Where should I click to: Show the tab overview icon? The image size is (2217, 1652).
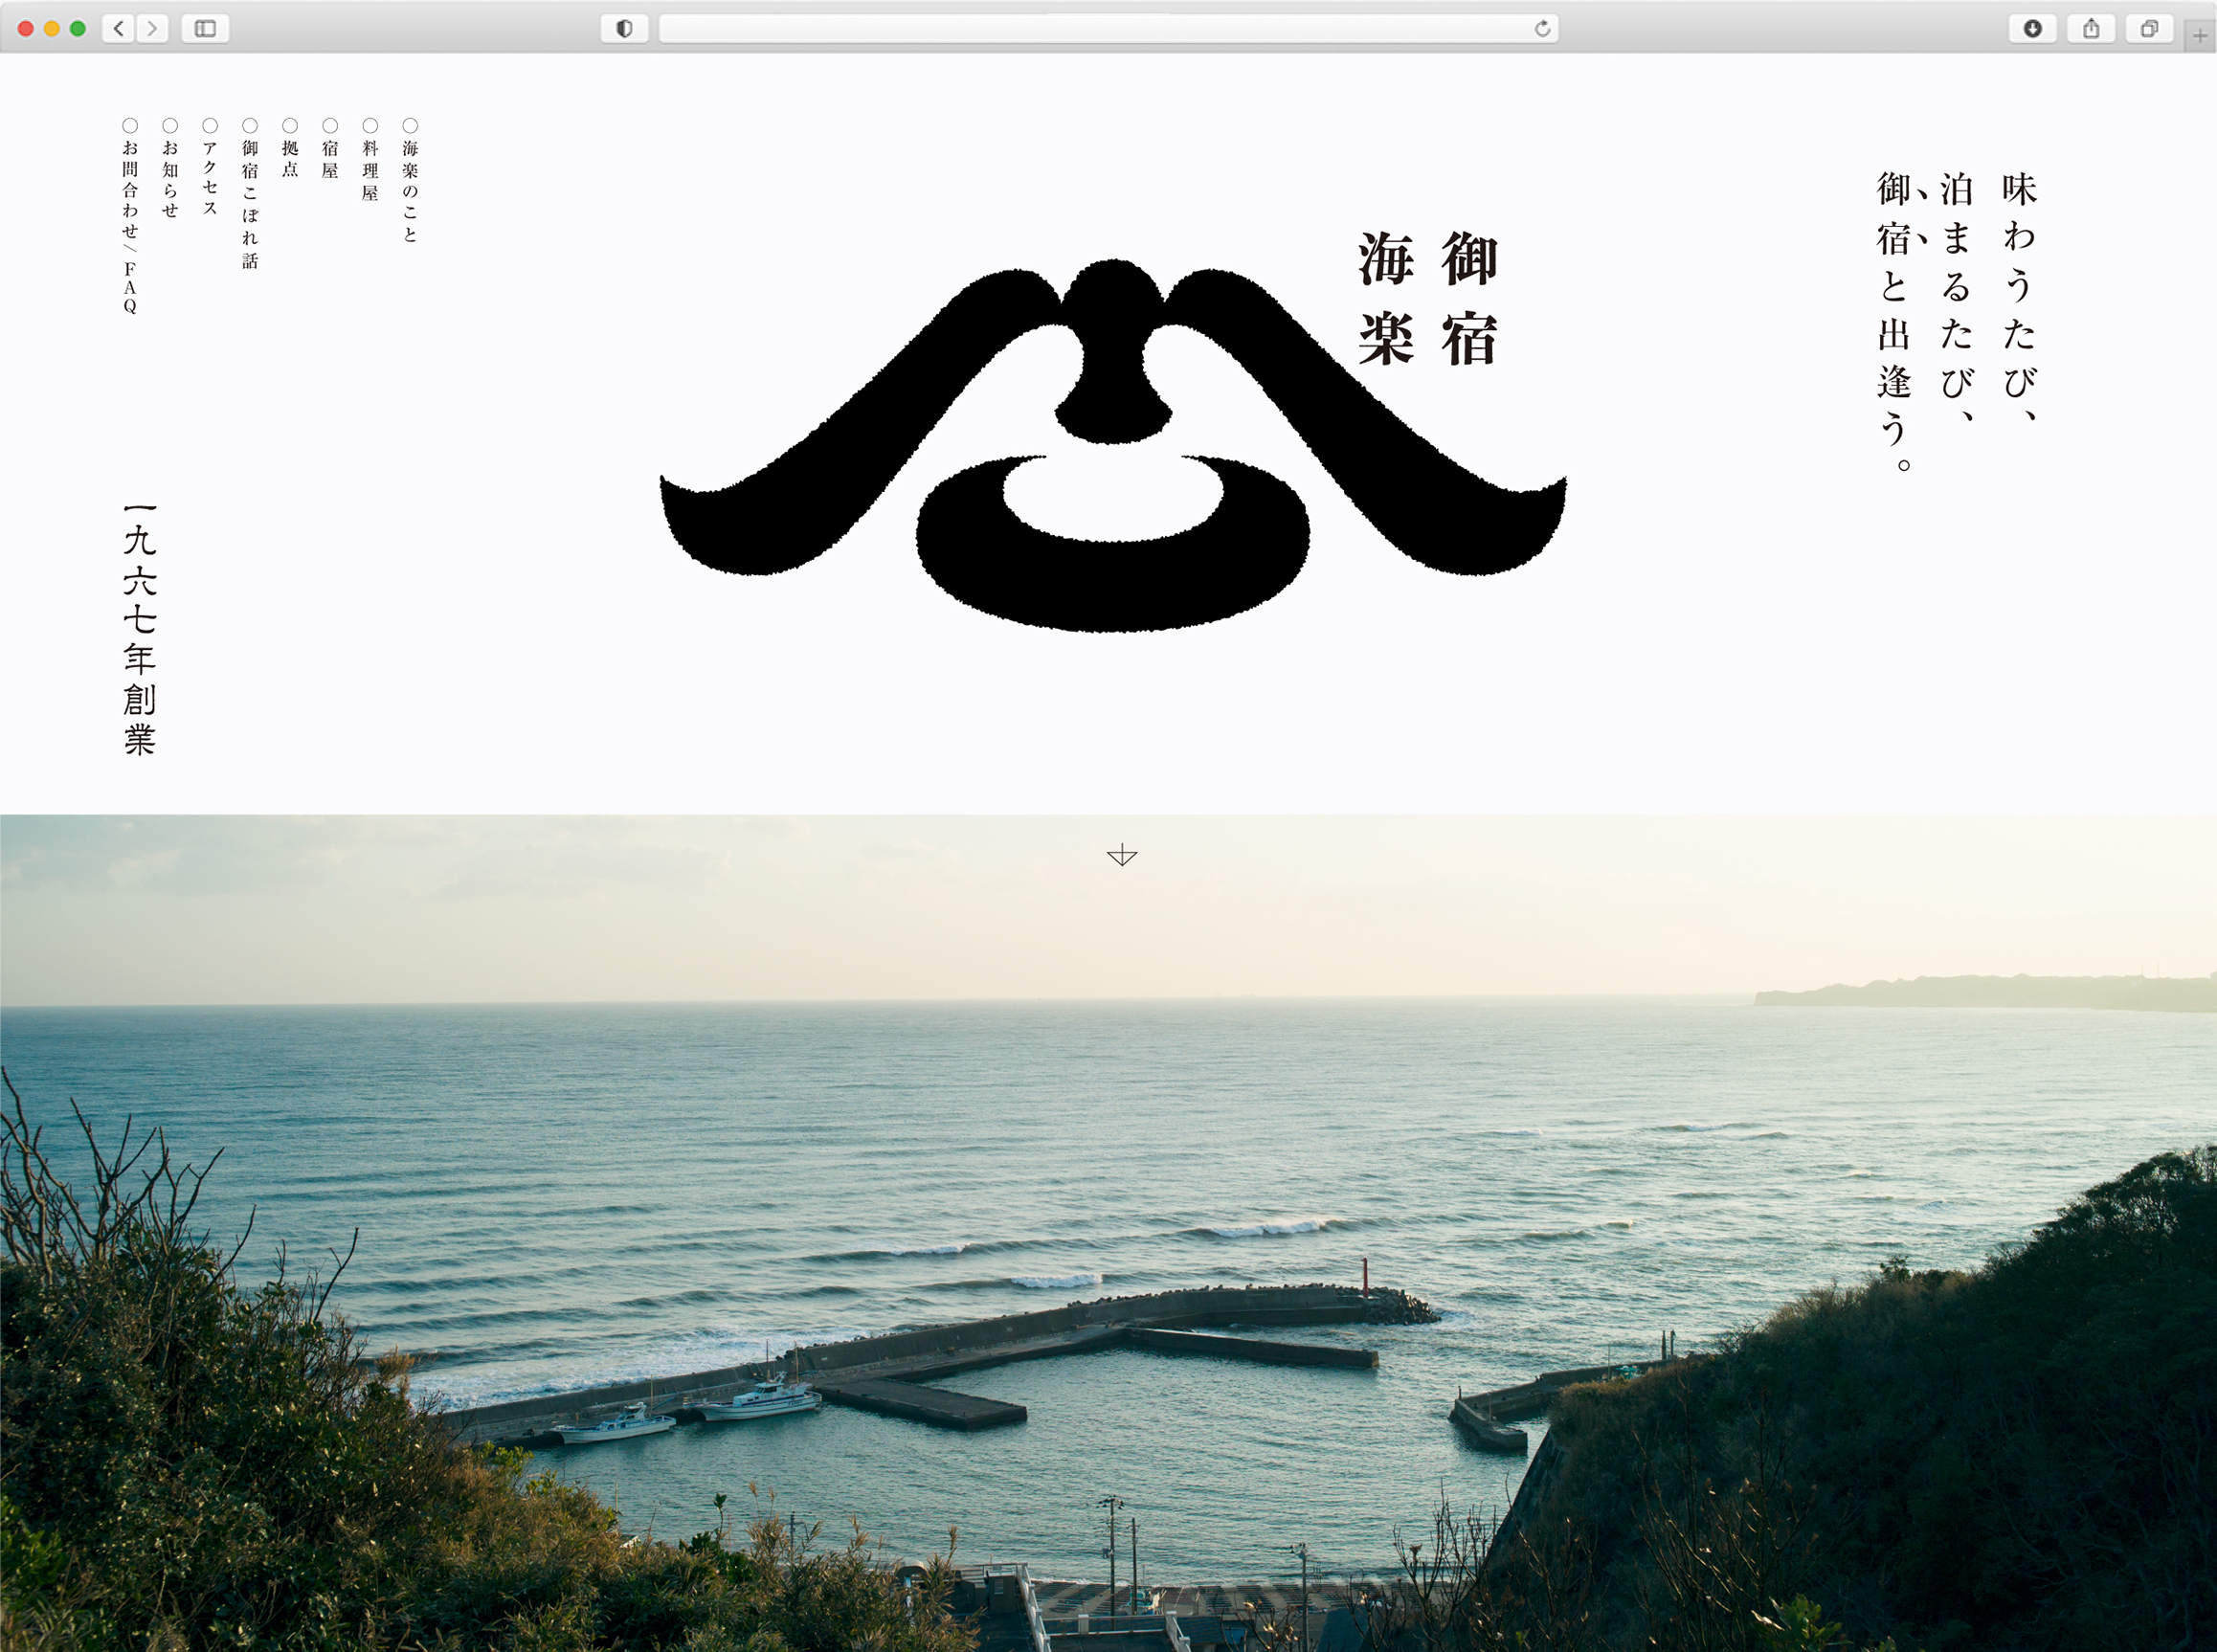point(2149,28)
